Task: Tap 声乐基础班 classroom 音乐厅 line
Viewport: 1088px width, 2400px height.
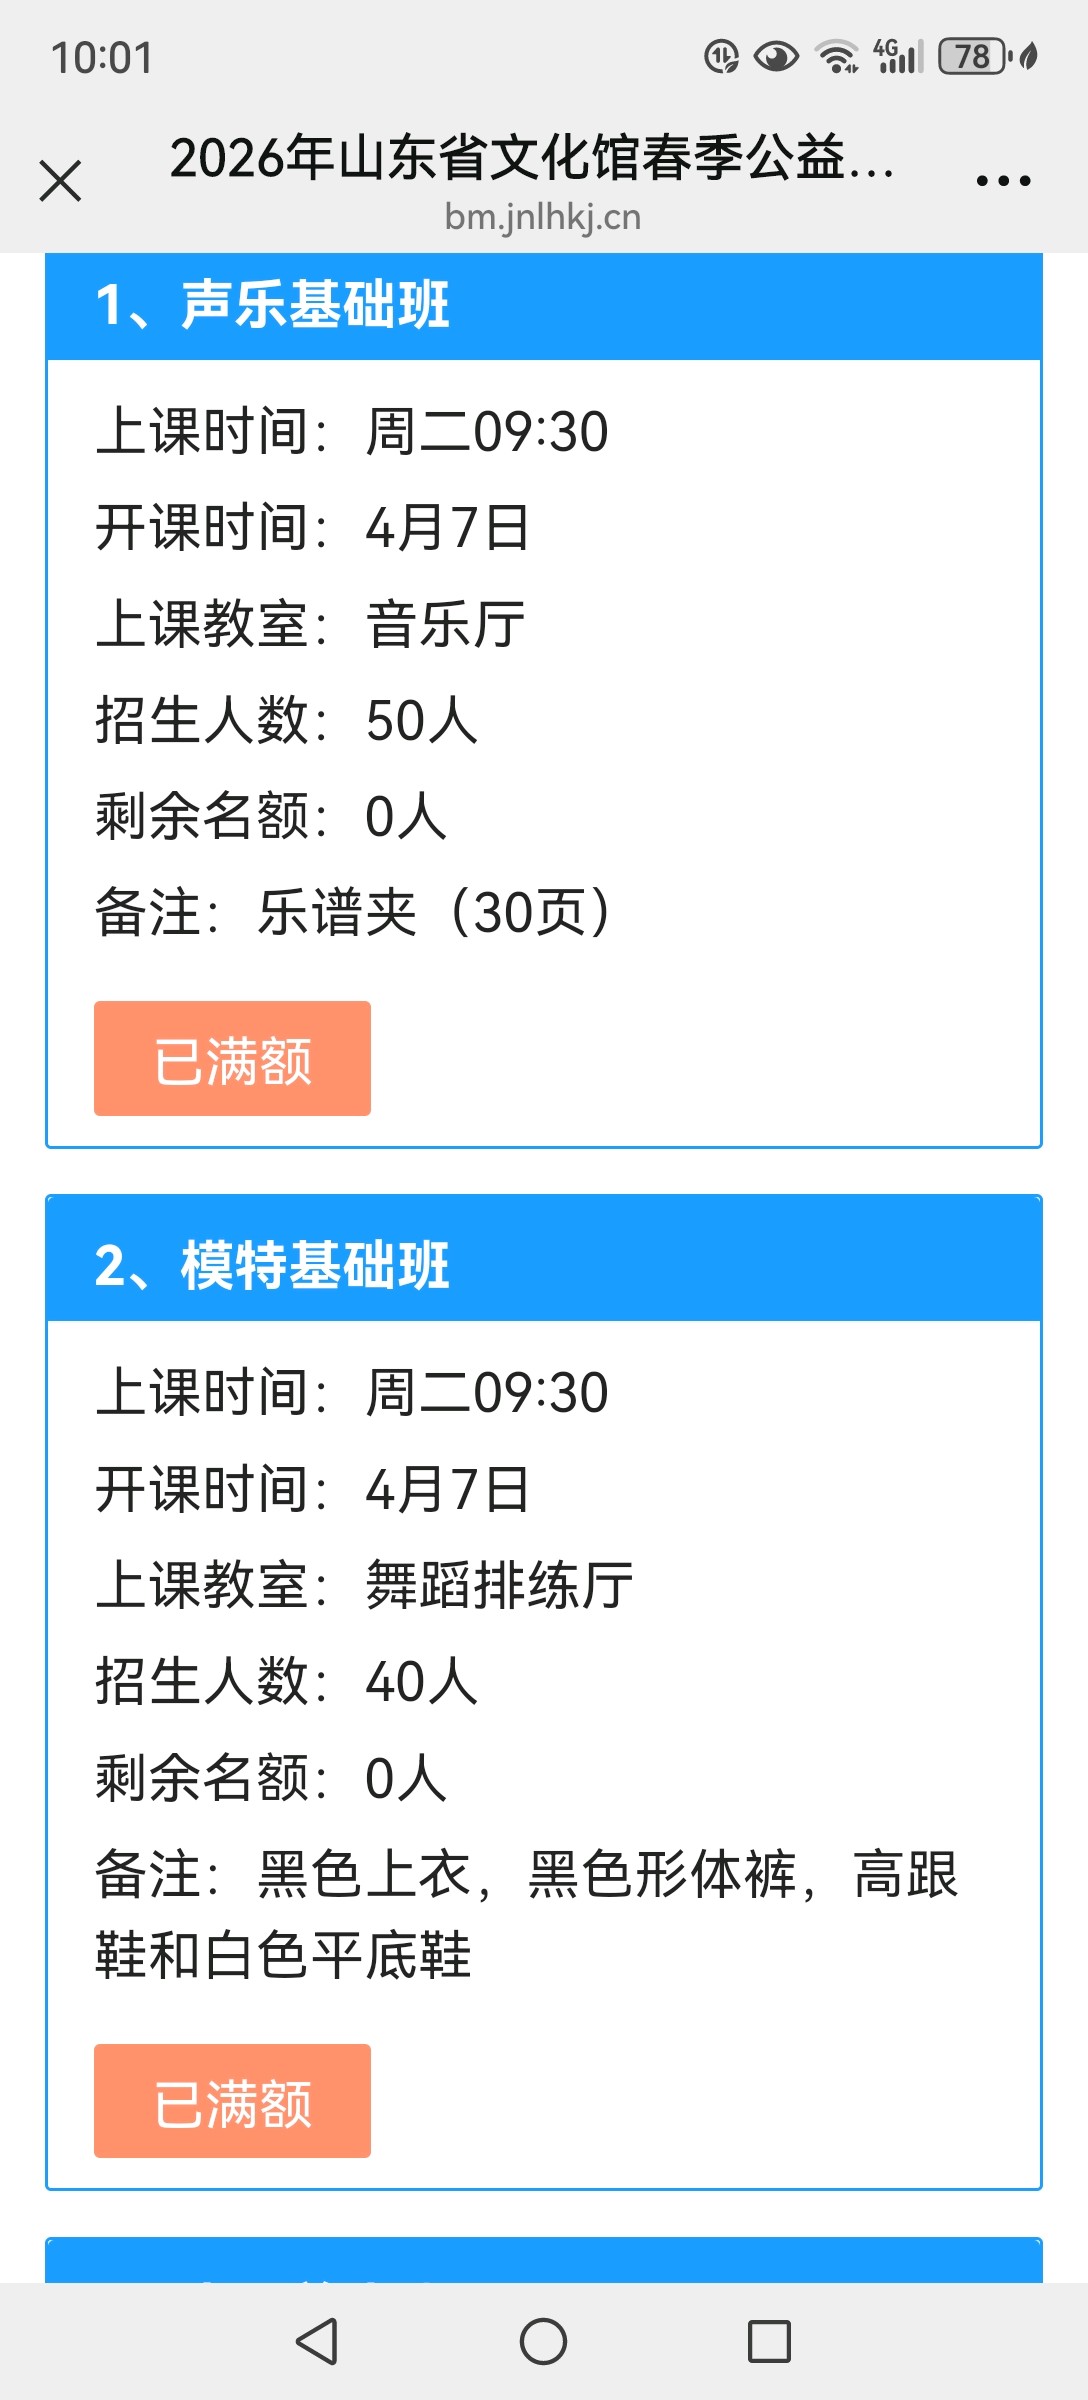Action: (310, 624)
